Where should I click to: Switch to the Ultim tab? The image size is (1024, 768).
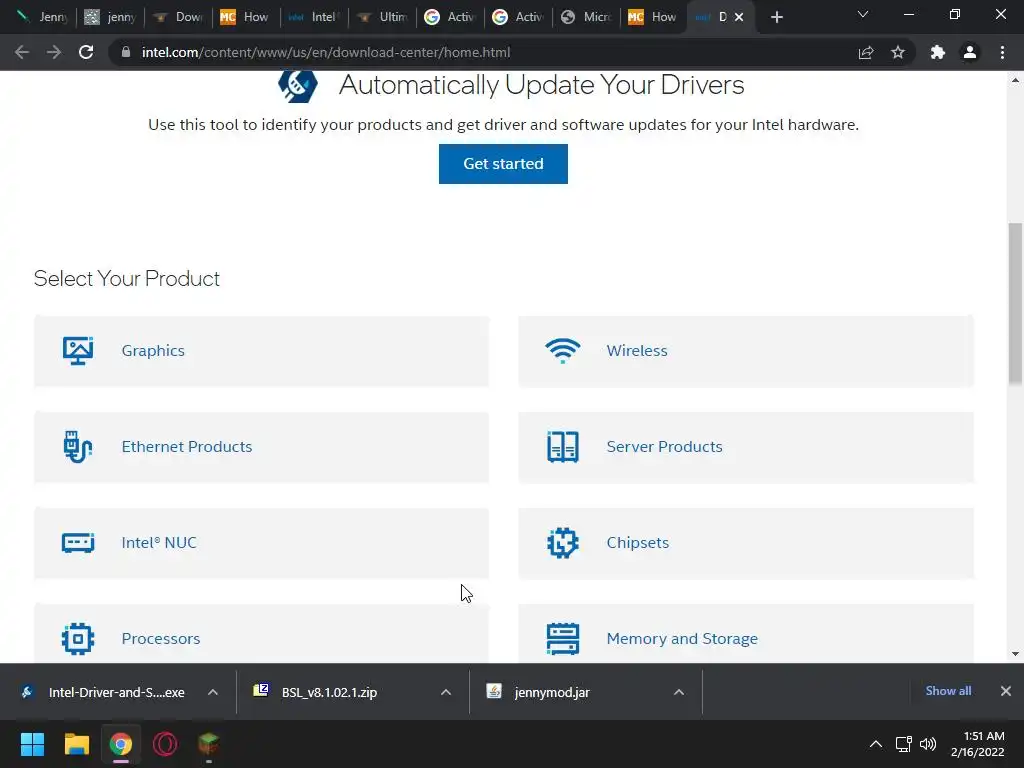(x=382, y=17)
